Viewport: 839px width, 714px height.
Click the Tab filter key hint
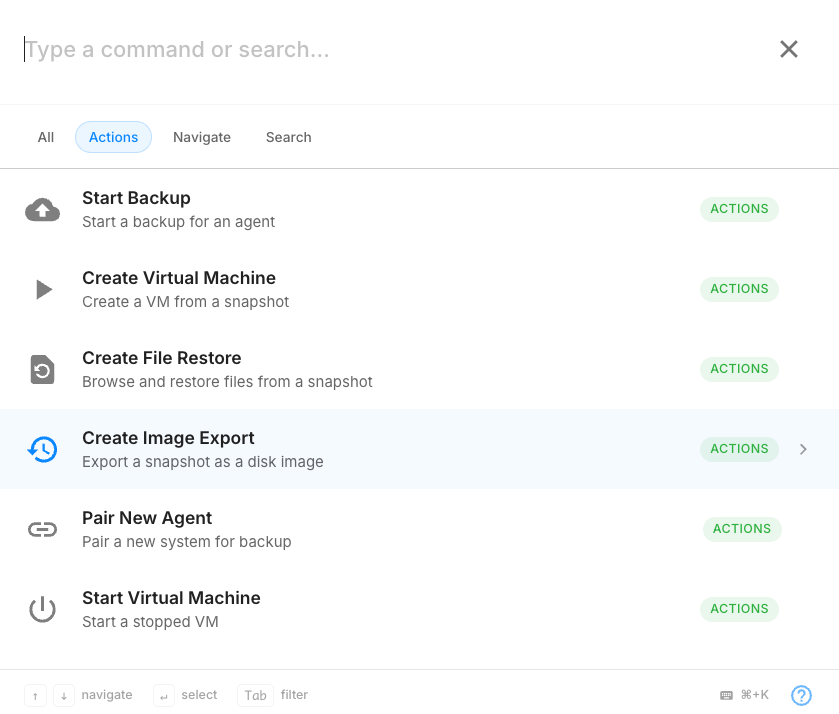click(x=255, y=695)
